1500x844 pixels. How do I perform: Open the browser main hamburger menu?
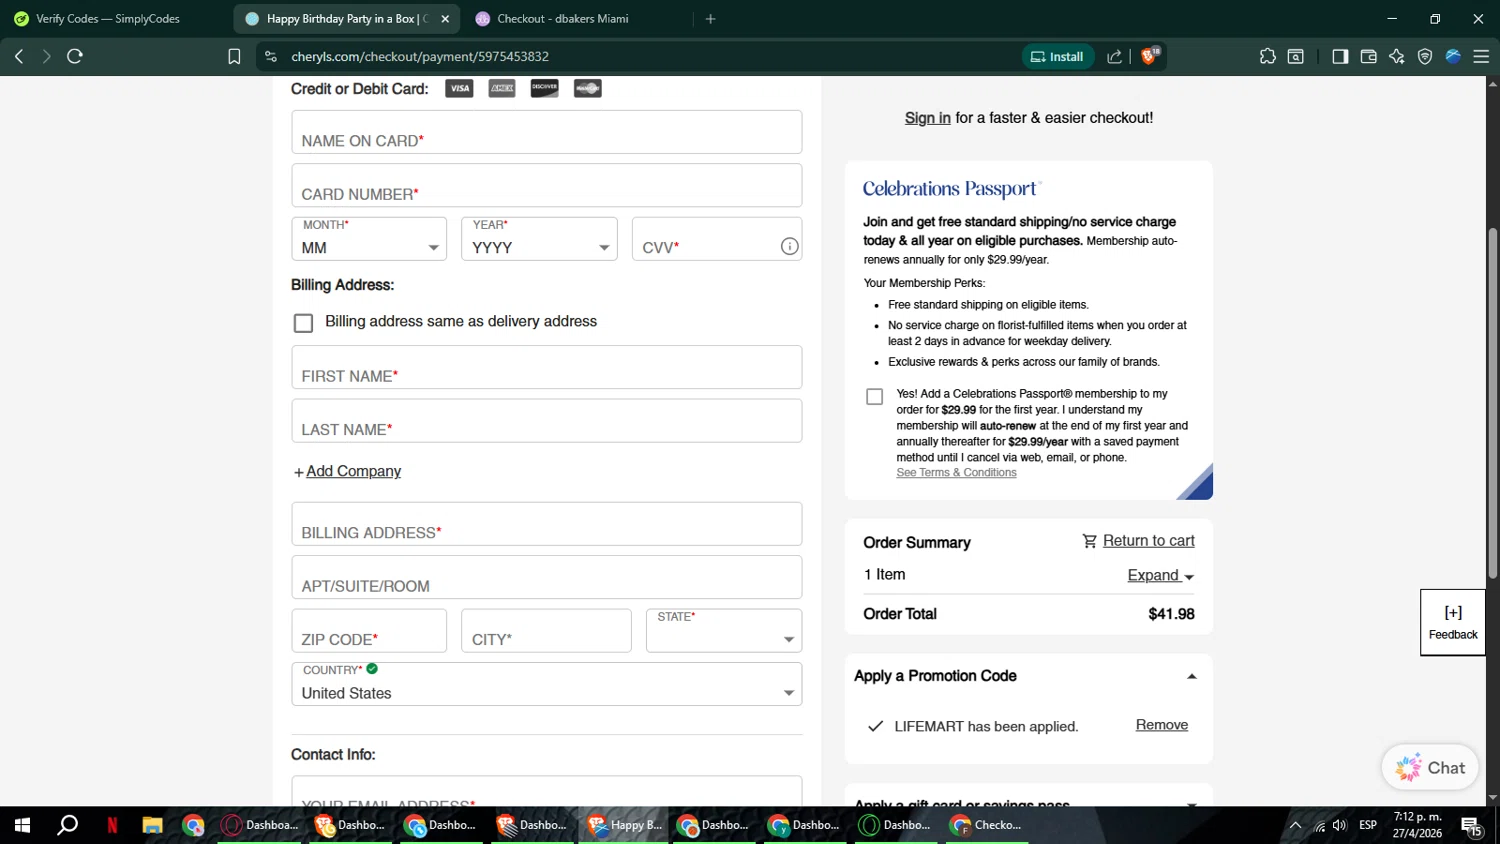pyautogui.click(x=1481, y=57)
